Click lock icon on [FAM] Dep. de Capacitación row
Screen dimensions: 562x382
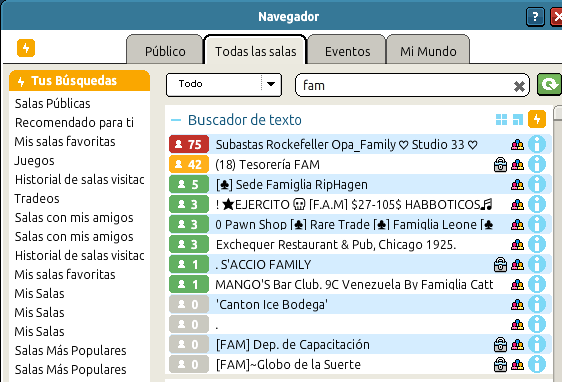click(x=500, y=344)
